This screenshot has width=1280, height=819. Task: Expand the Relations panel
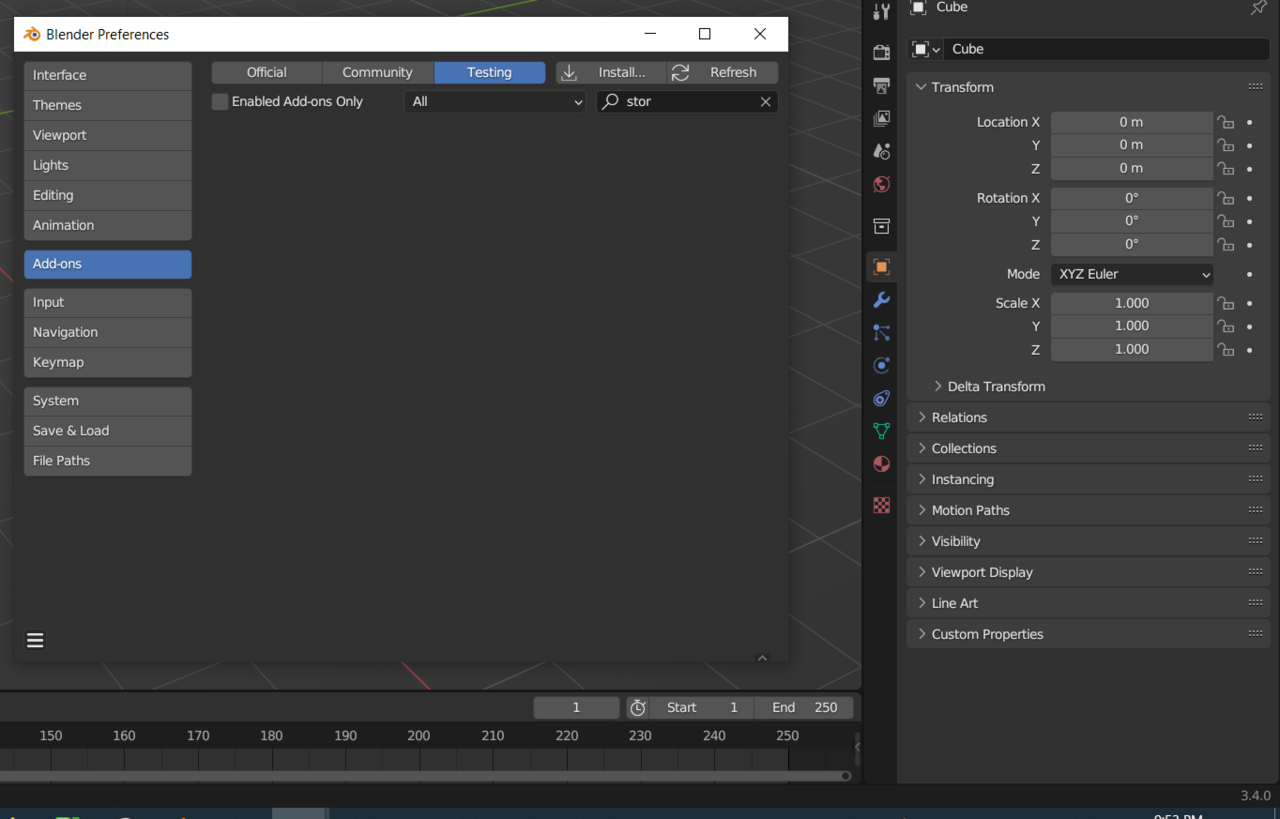click(921, 417)
